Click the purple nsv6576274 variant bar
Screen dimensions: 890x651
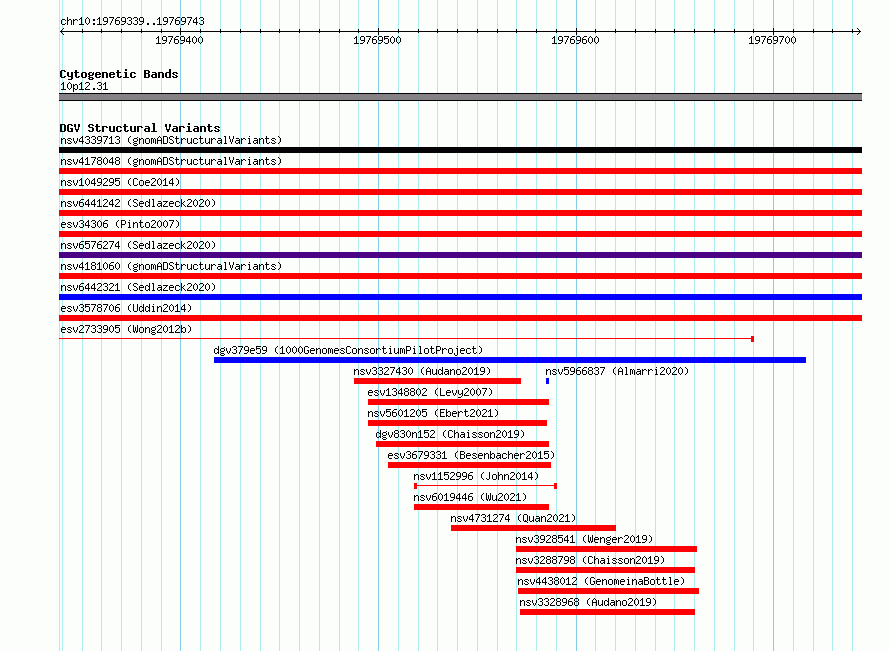point(460,255)
